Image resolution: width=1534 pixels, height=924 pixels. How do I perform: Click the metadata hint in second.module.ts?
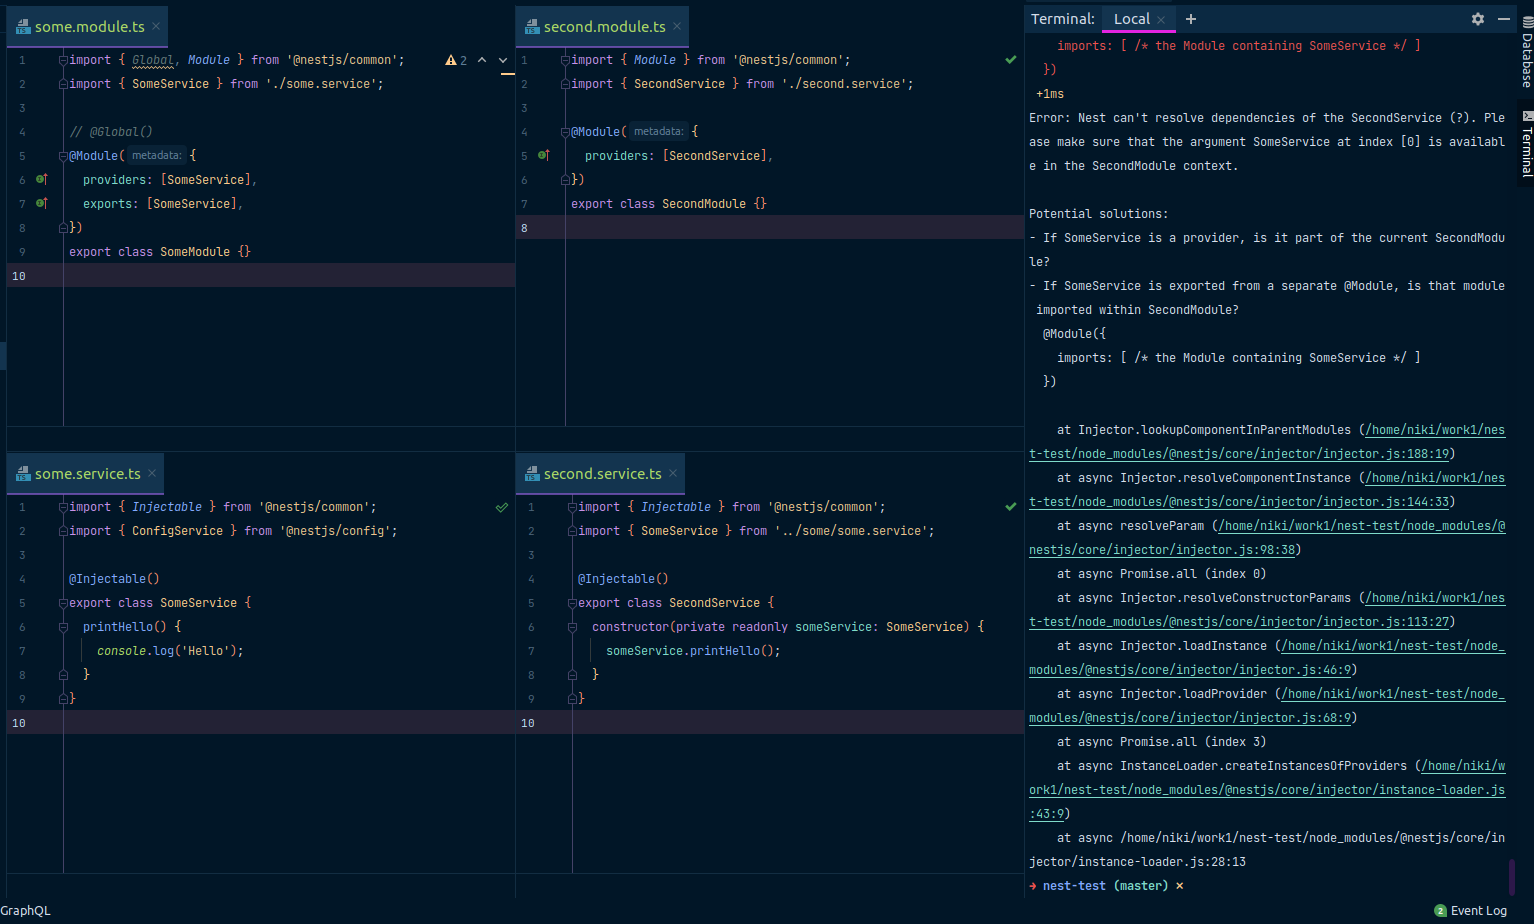(x=659, y=132)
